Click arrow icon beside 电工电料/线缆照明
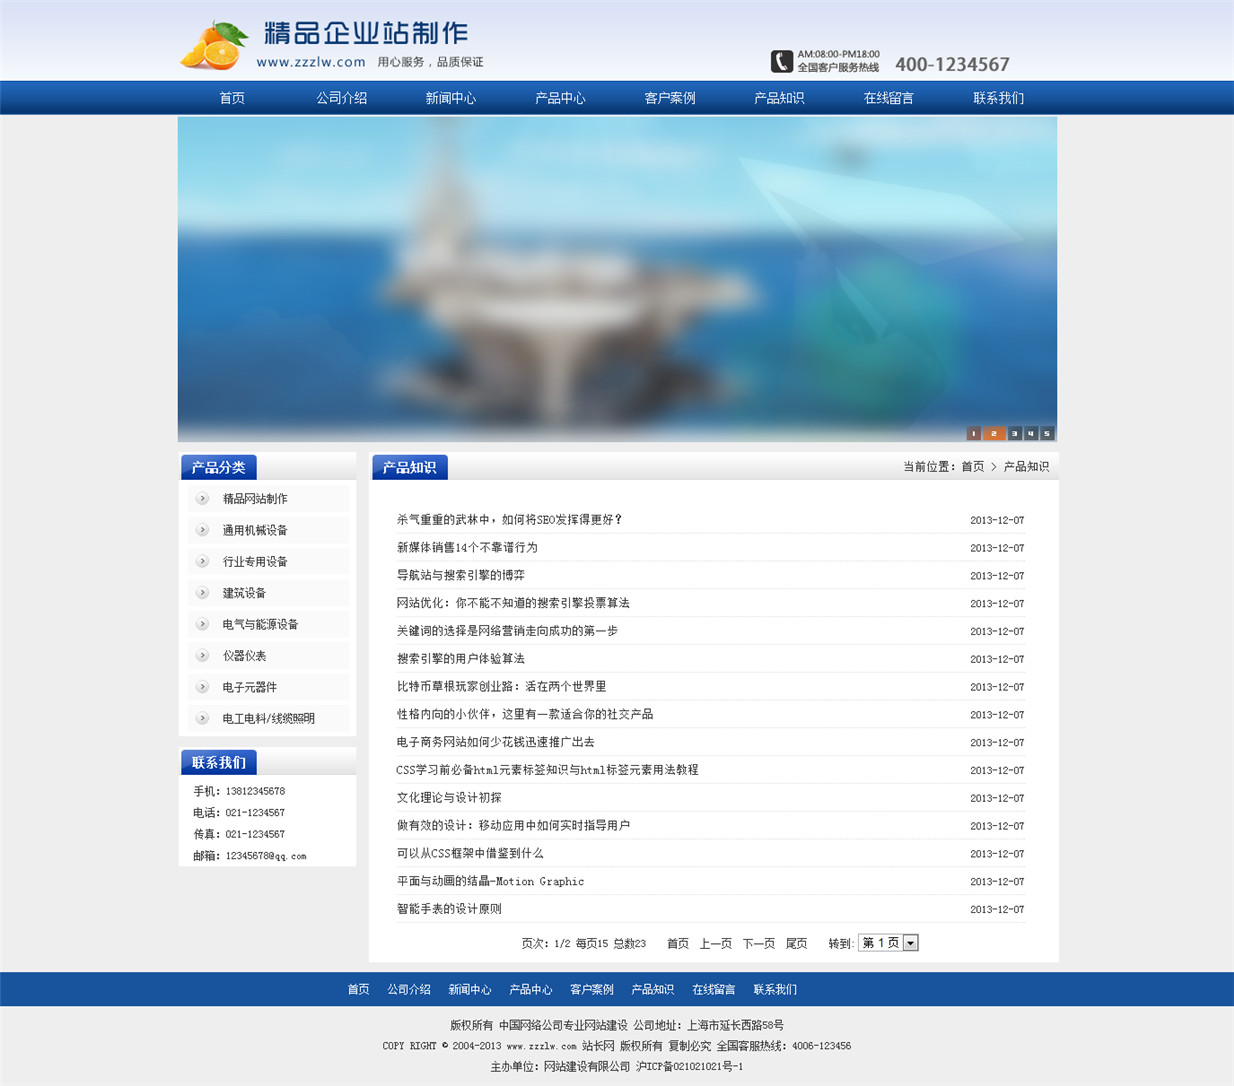This screenshot has height=1086, width=1234. point(202,718)
